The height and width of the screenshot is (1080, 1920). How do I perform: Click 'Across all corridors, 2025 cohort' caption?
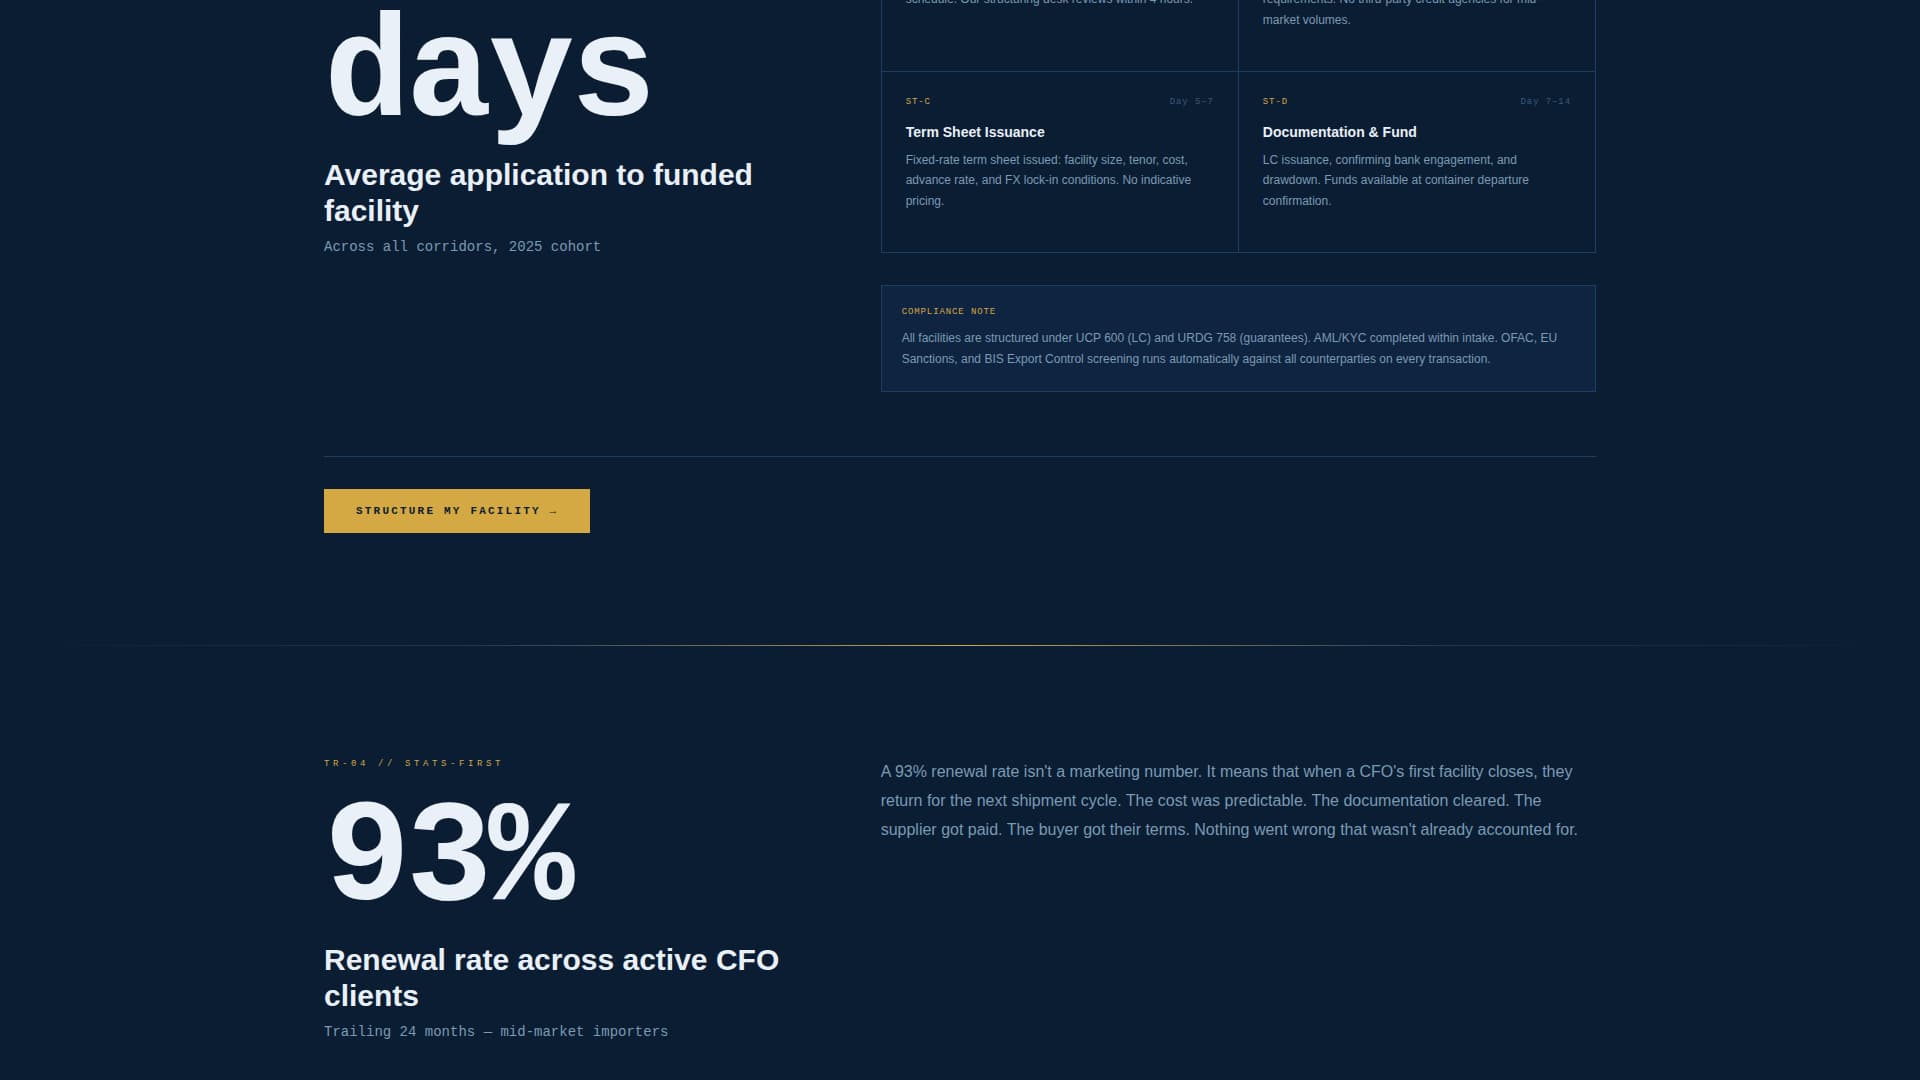click(462, 246)
